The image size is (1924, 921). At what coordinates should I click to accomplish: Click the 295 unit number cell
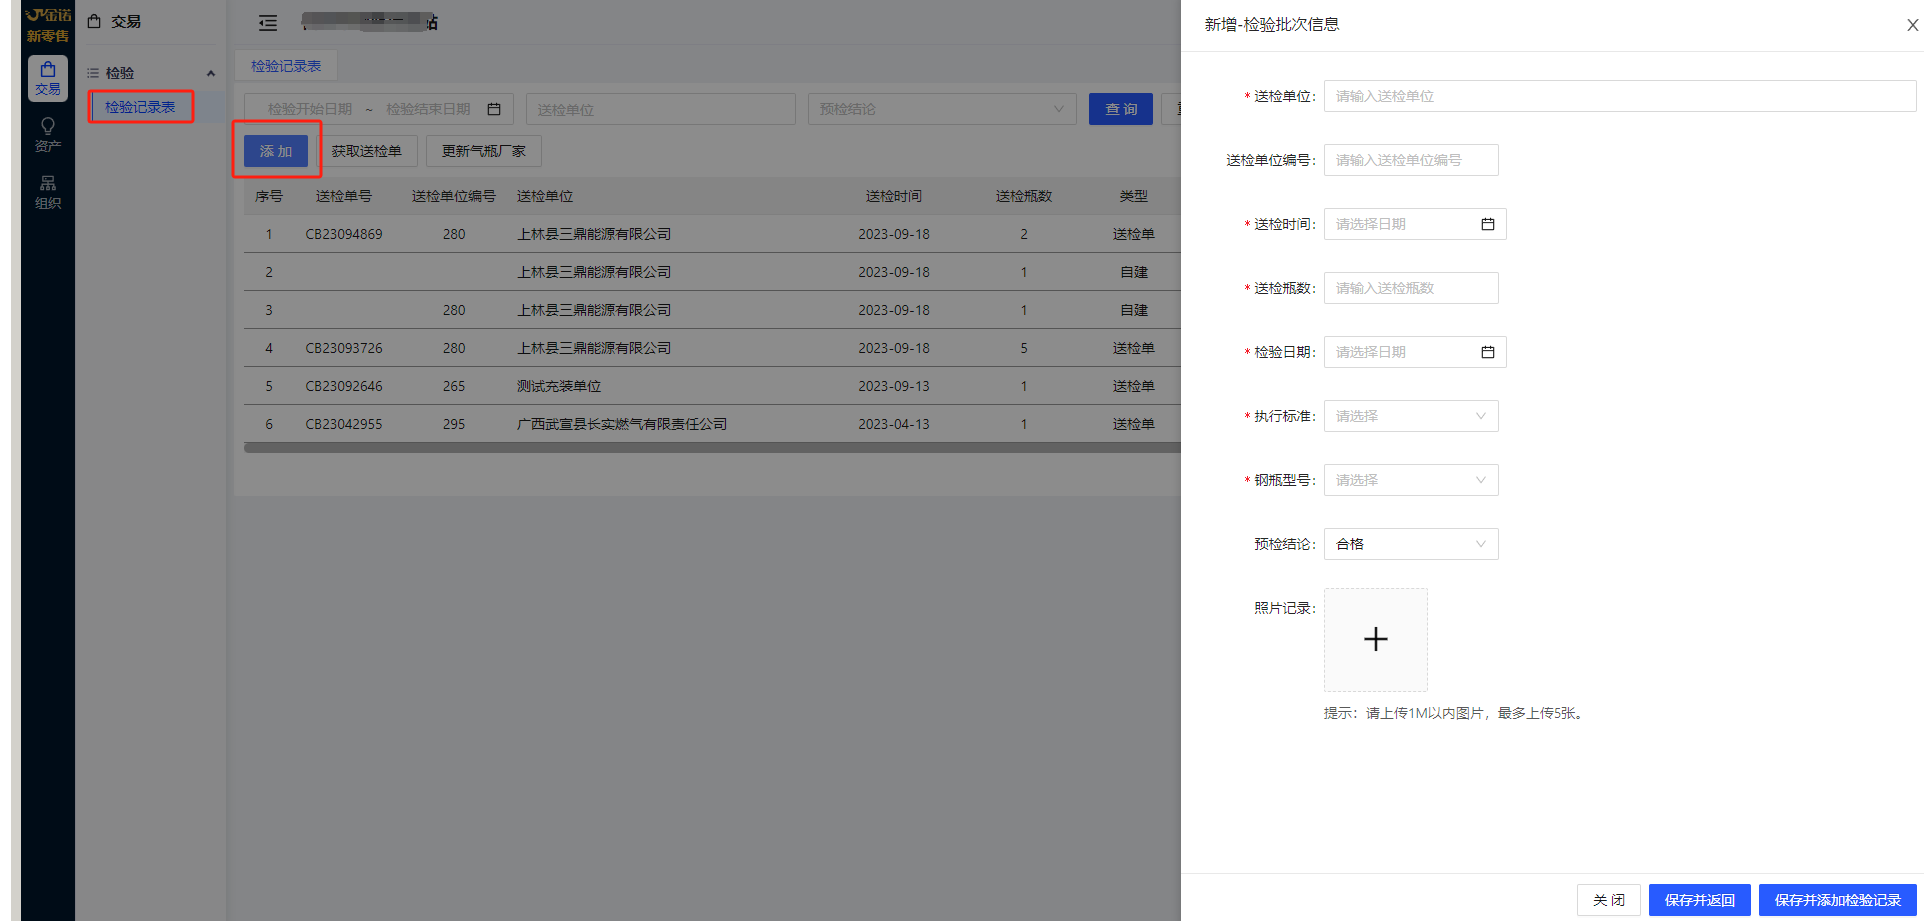pos(454,424)
